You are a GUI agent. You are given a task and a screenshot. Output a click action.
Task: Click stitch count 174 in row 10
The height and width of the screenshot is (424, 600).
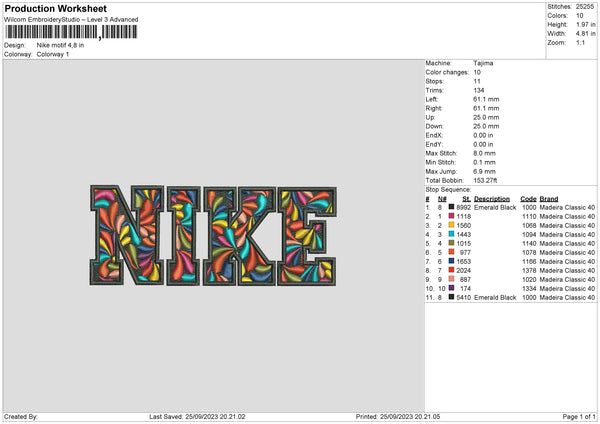(465, 289)
